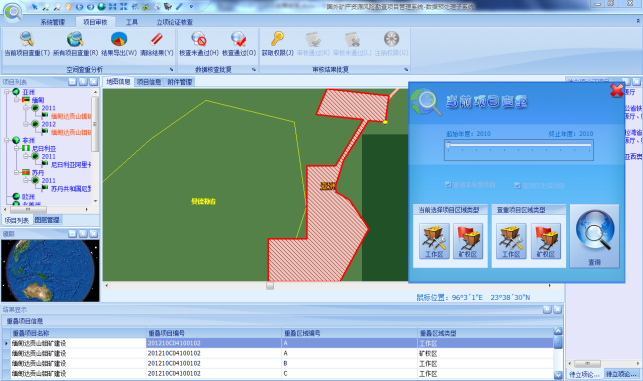The width and height of the screenshot is (643, 381).
Task: Click the large 查询 search button
Action: click(595, 237)
